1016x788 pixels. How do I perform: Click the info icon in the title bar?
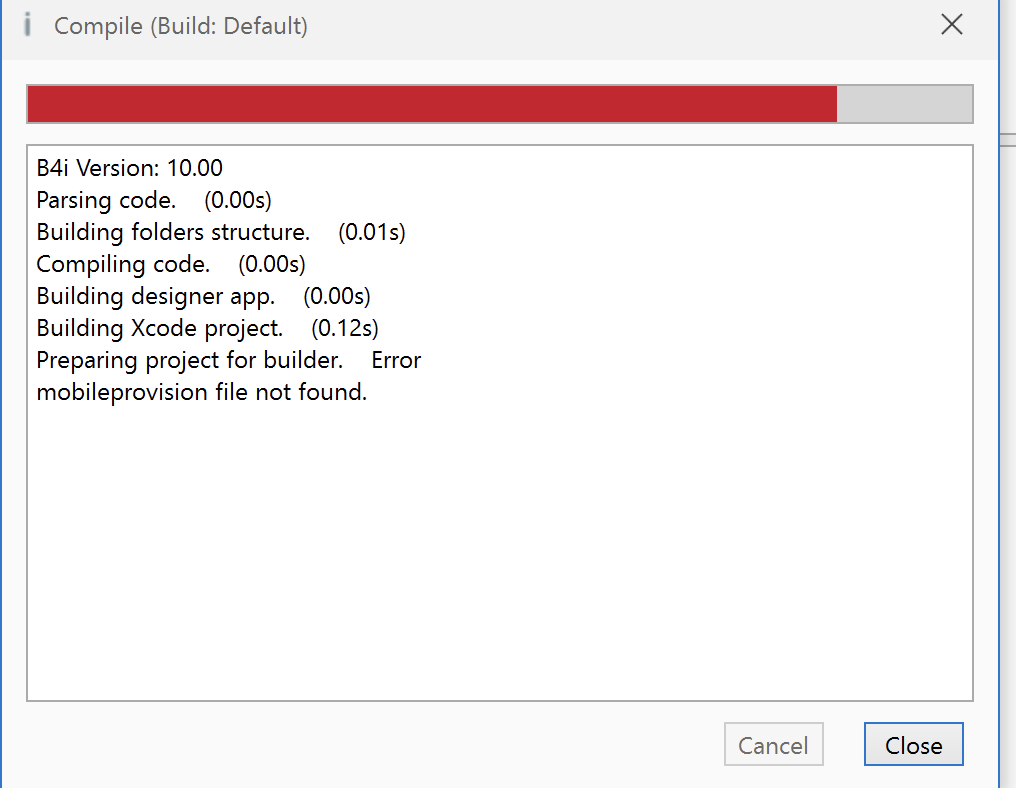(x=26, y=25)
